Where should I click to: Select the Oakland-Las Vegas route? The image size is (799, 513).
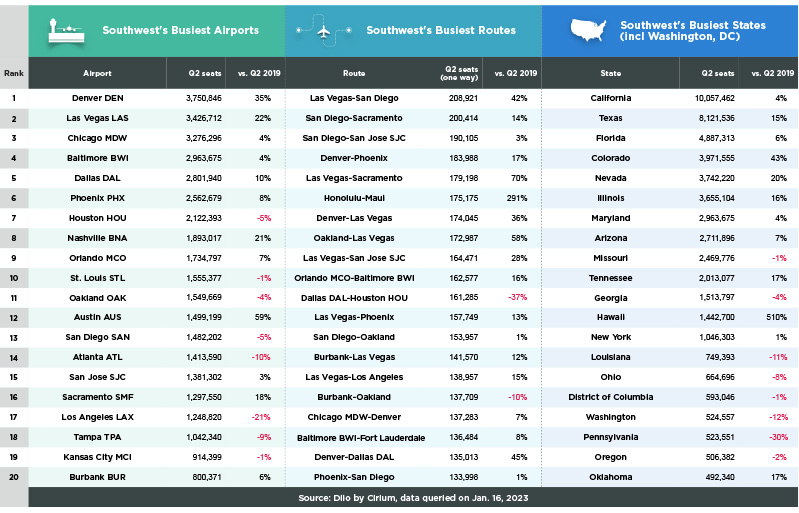tap(354, 238)
